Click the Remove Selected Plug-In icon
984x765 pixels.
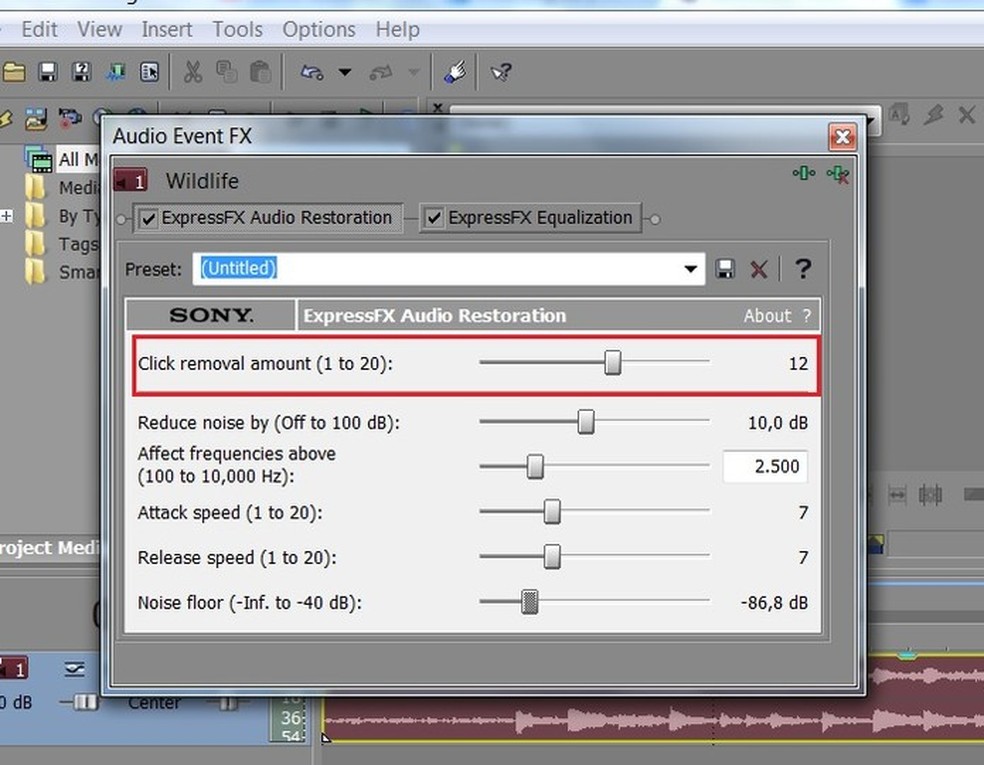tap(839, 174)
